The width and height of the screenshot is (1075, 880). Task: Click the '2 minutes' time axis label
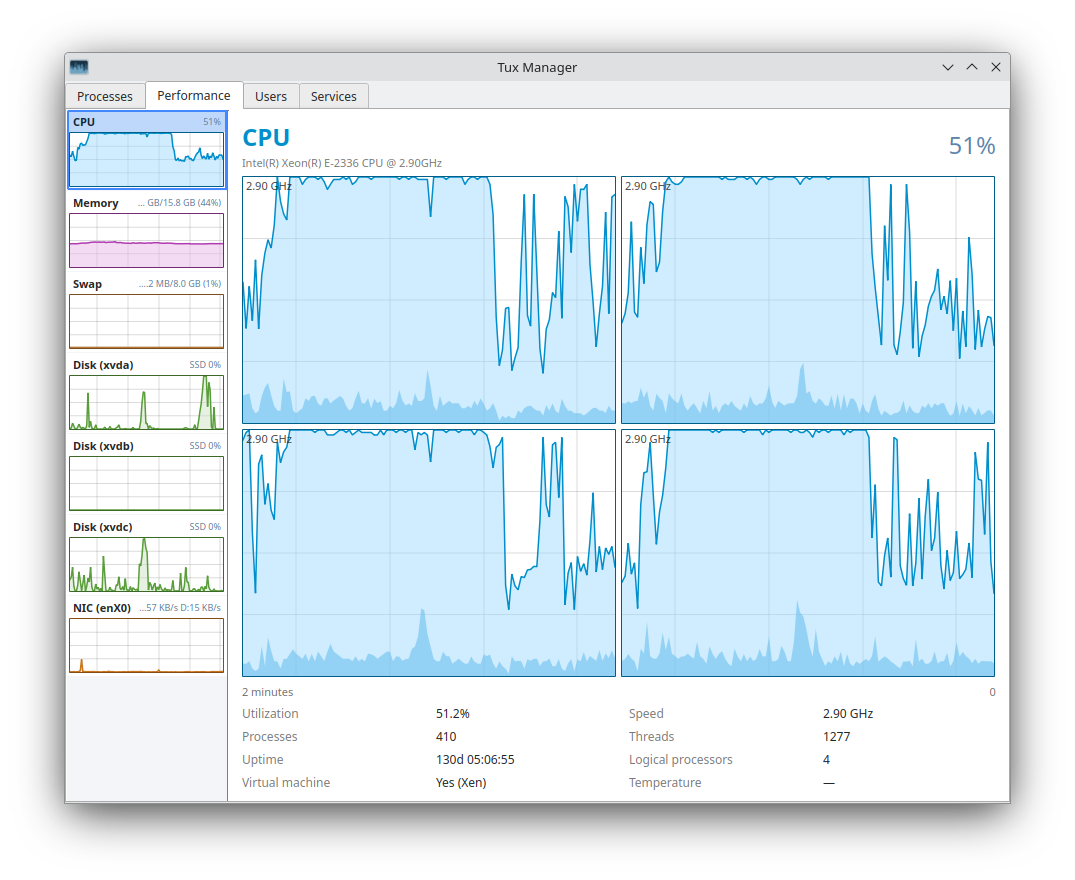(267, 692)
